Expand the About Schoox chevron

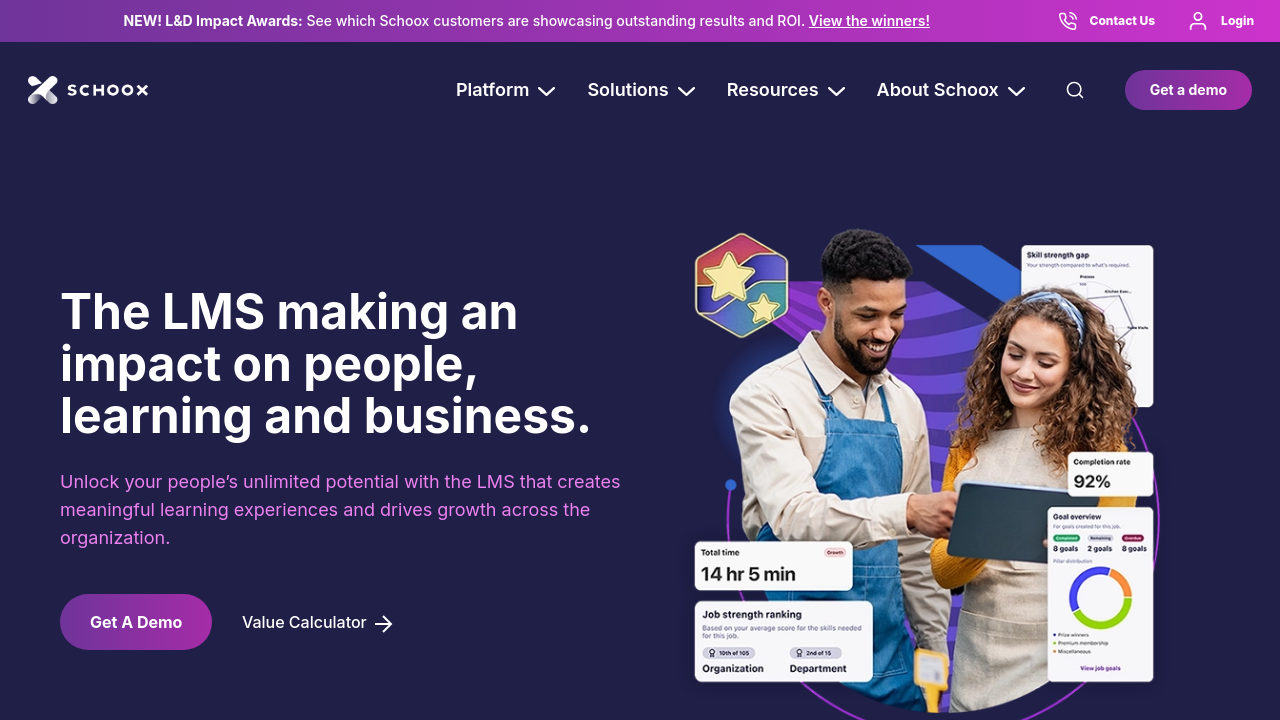tap(1016, 91)
